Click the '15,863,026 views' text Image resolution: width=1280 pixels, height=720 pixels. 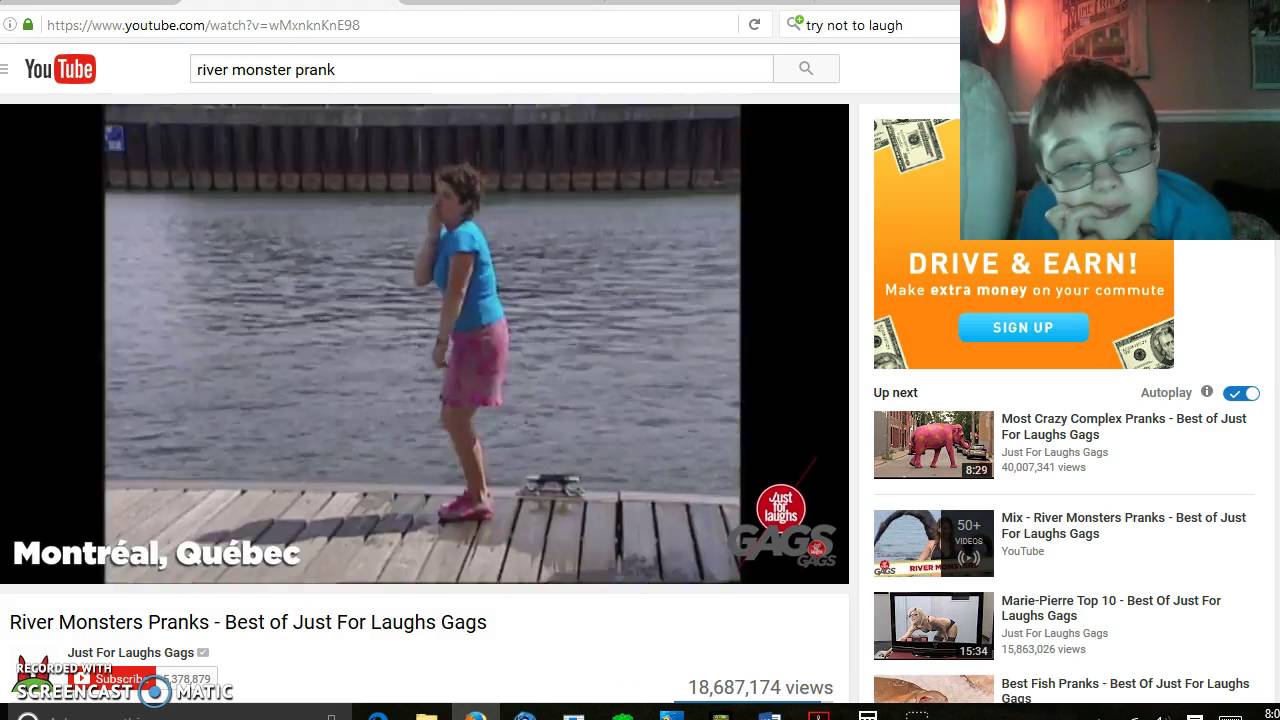tap(1043, 649)
